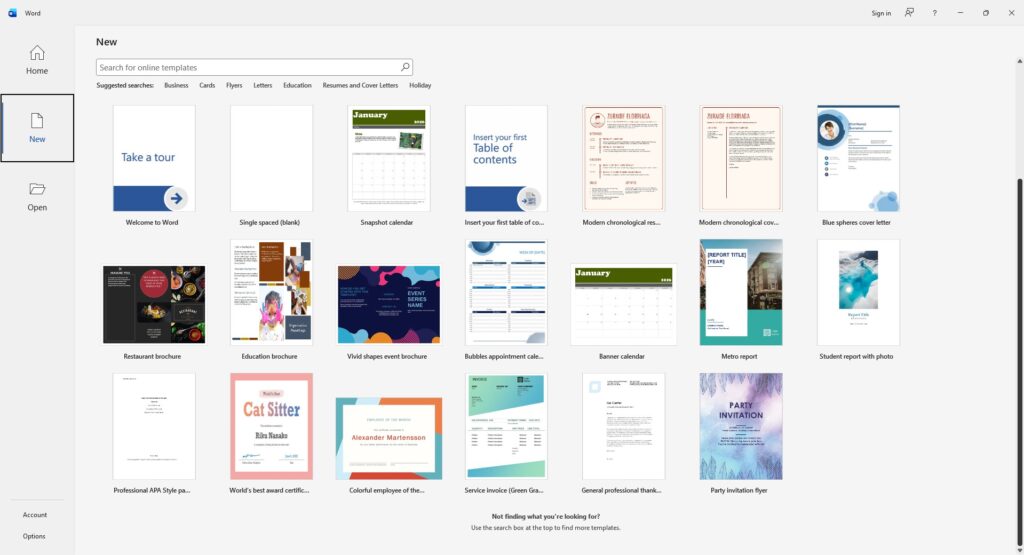Choose the Blue spheres cover letter template
Image resolution: width=1024 pixels, height=555 pixels.
(858, 158)
